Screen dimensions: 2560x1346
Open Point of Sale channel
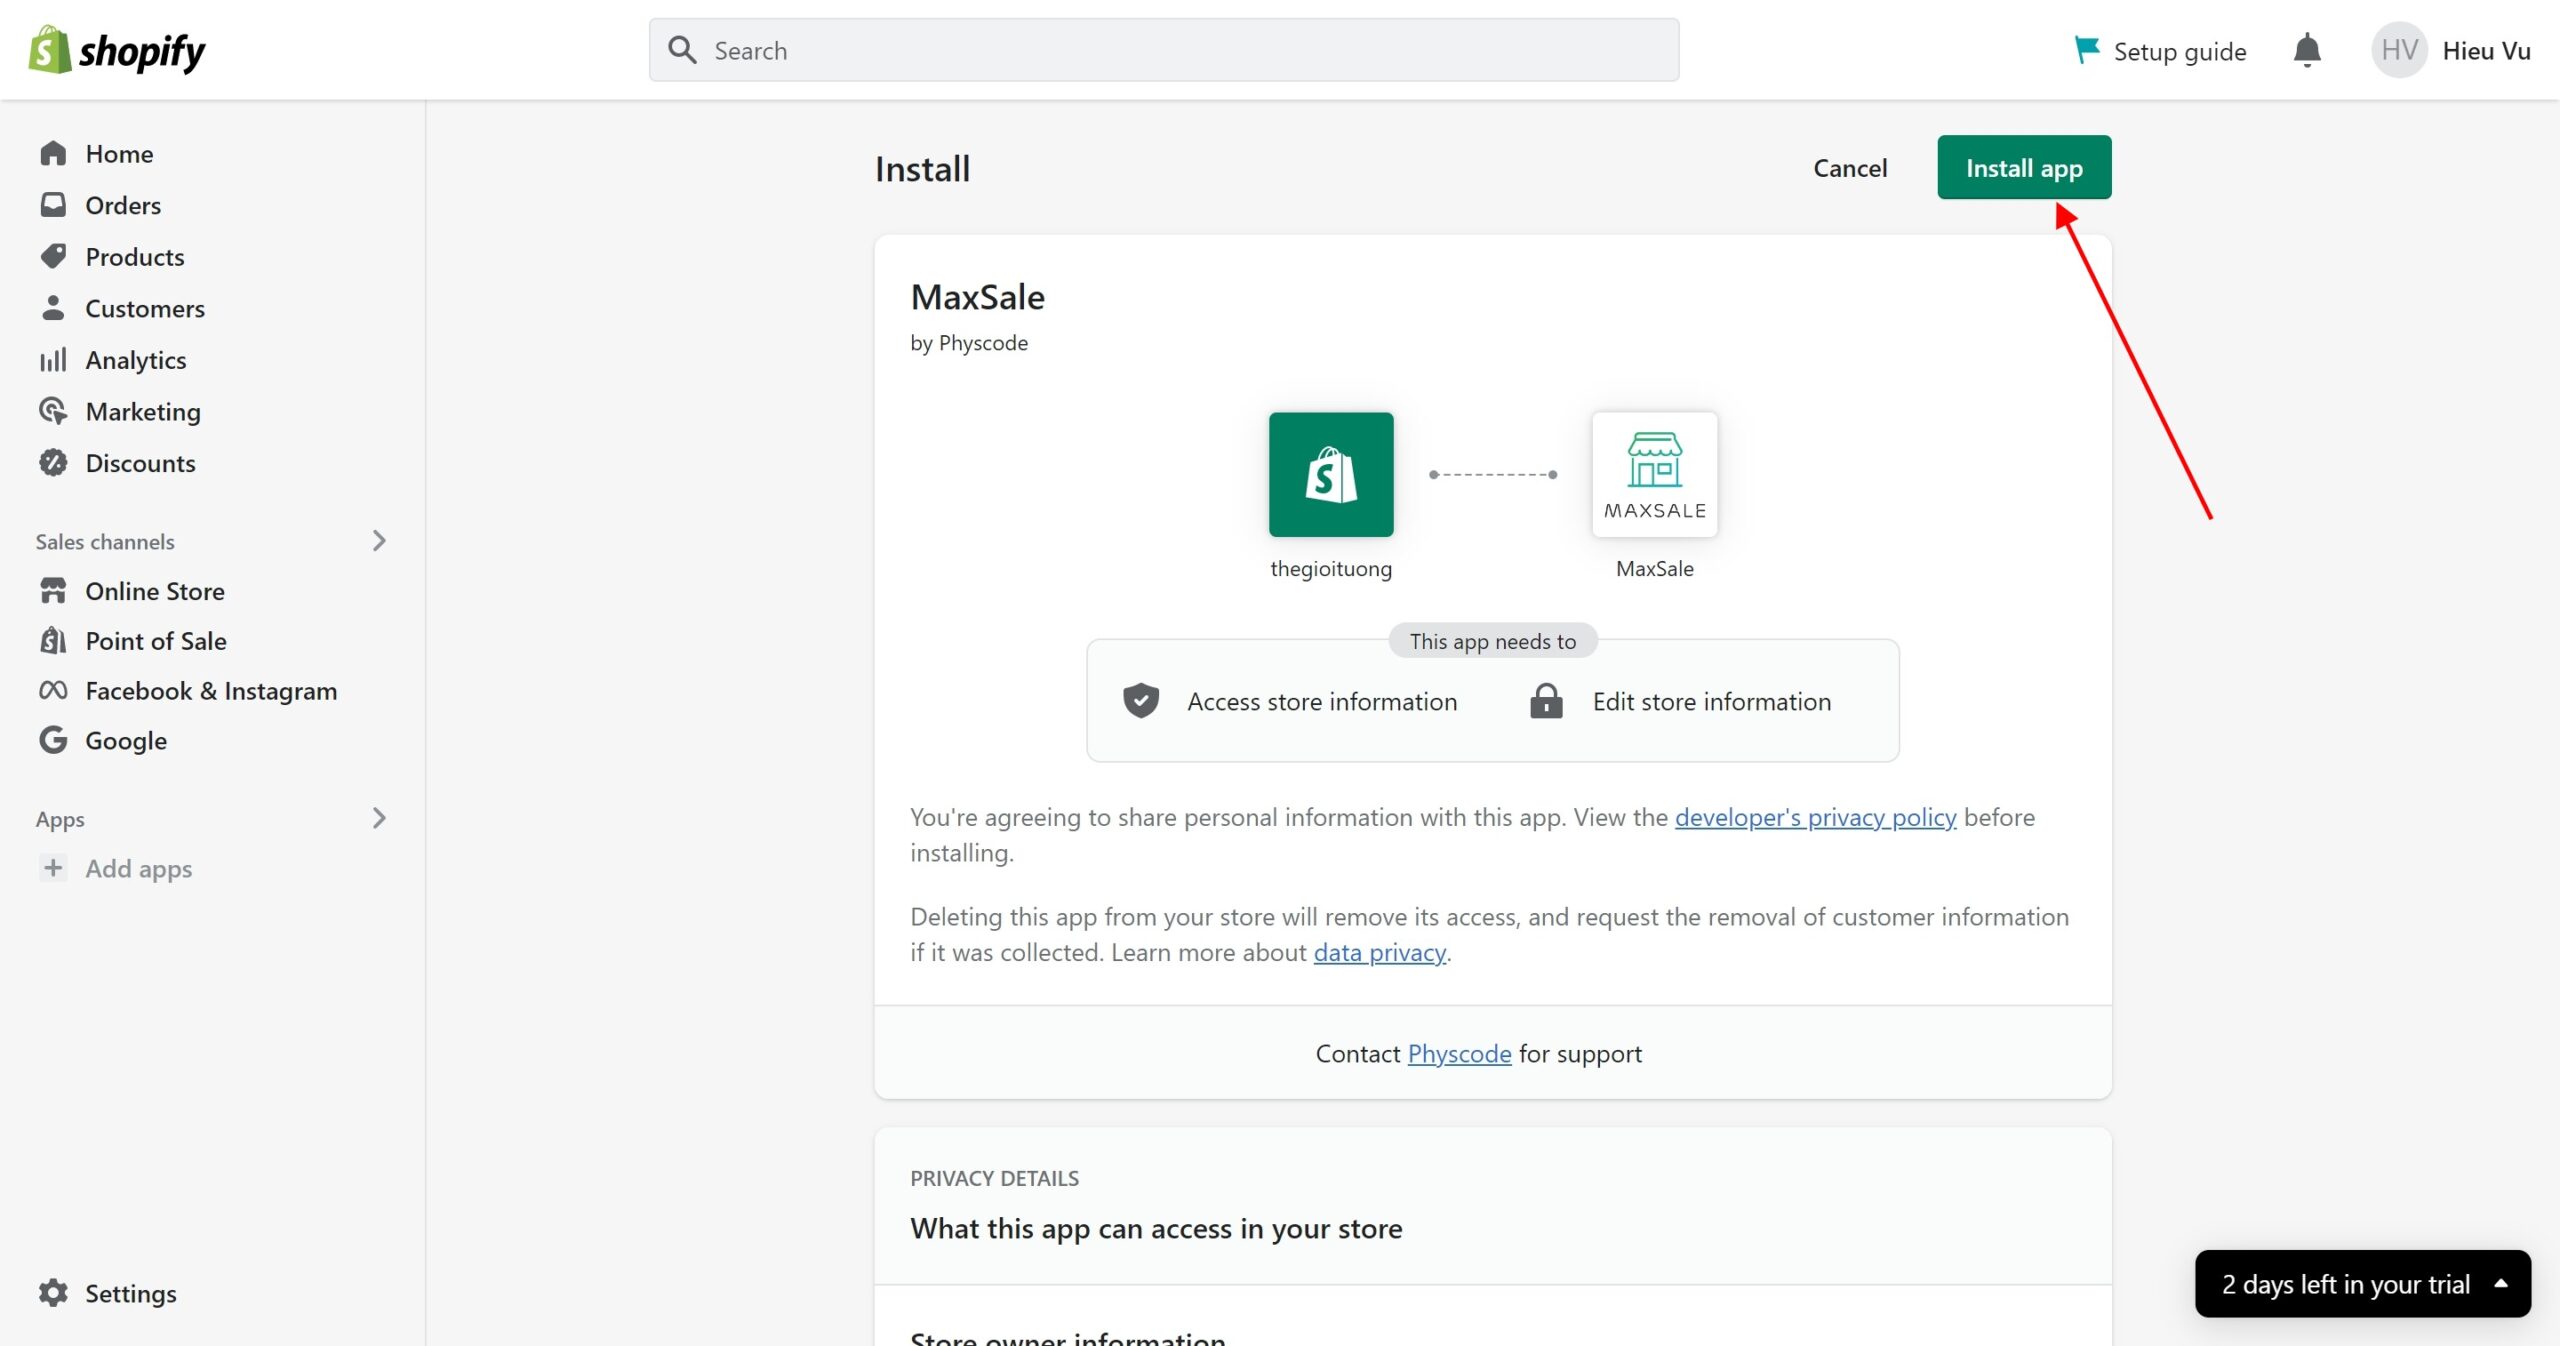156,641
